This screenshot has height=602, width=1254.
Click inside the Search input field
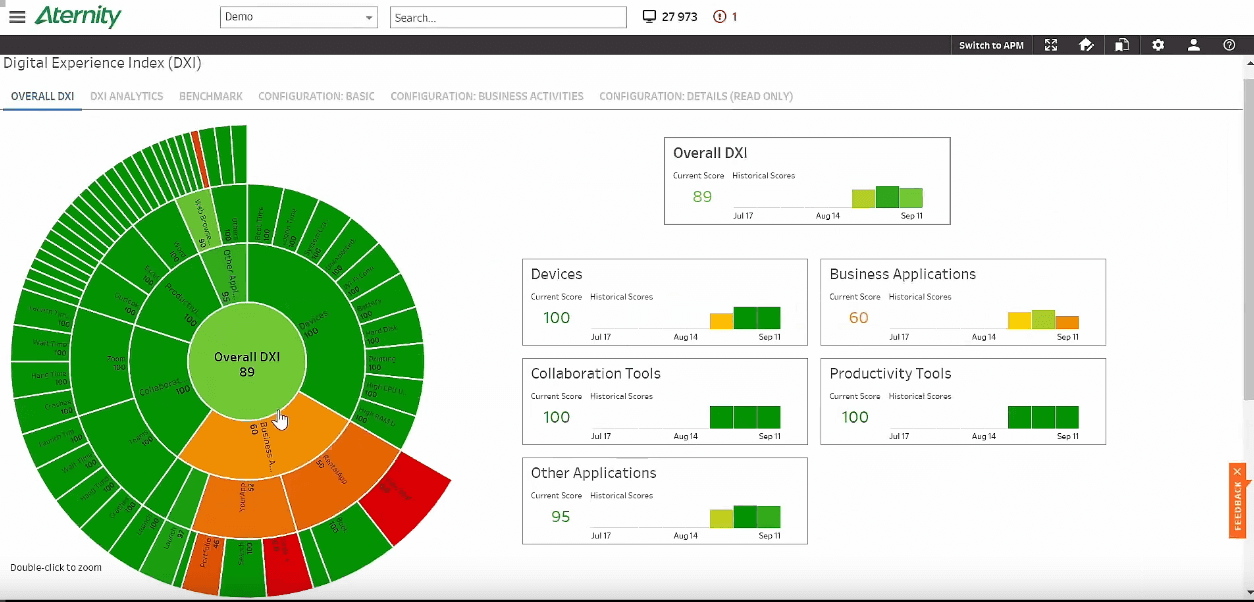(x=507, y=17)
